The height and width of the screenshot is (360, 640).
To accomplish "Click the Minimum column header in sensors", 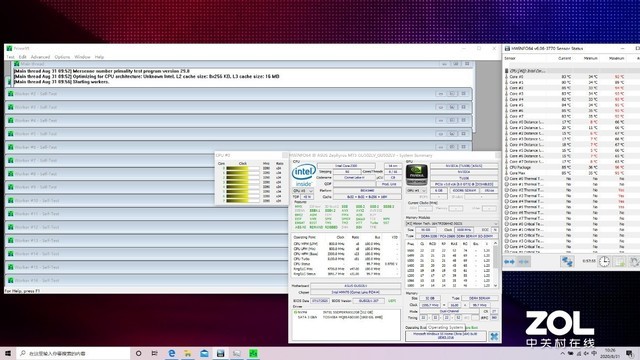I will (590, 58).
